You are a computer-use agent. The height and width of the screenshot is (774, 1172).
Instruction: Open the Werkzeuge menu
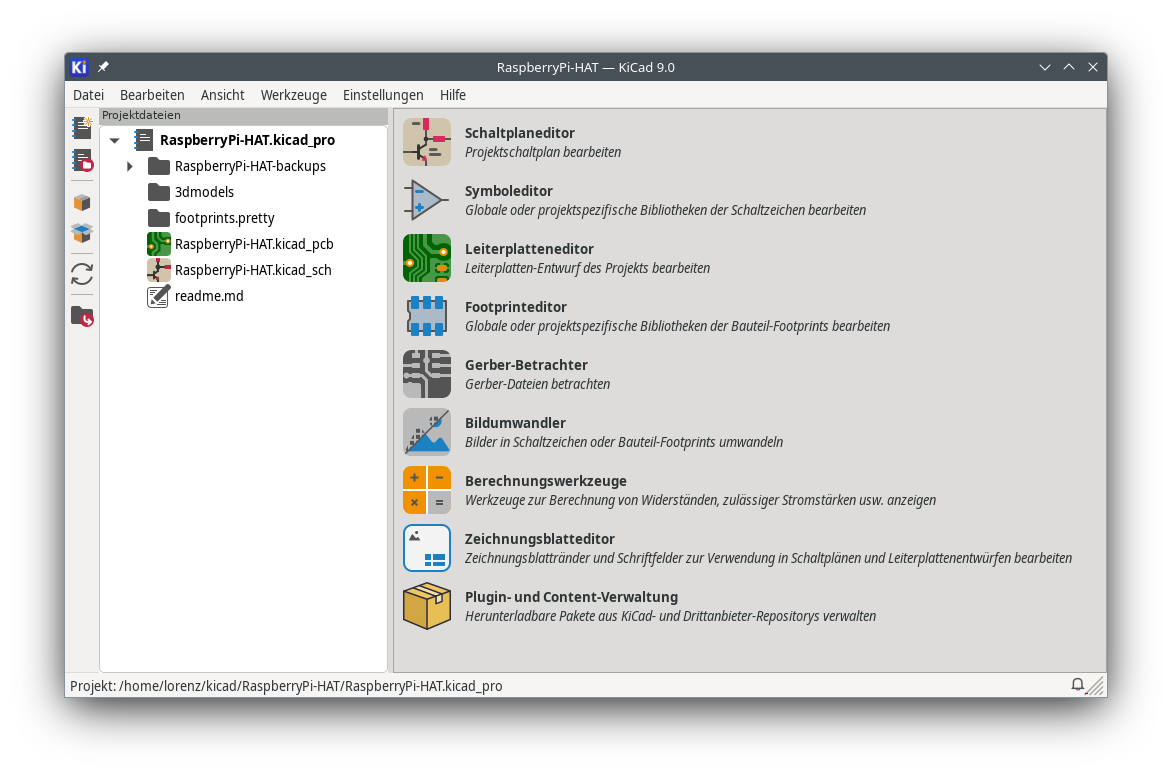click(x=293, y=95)
